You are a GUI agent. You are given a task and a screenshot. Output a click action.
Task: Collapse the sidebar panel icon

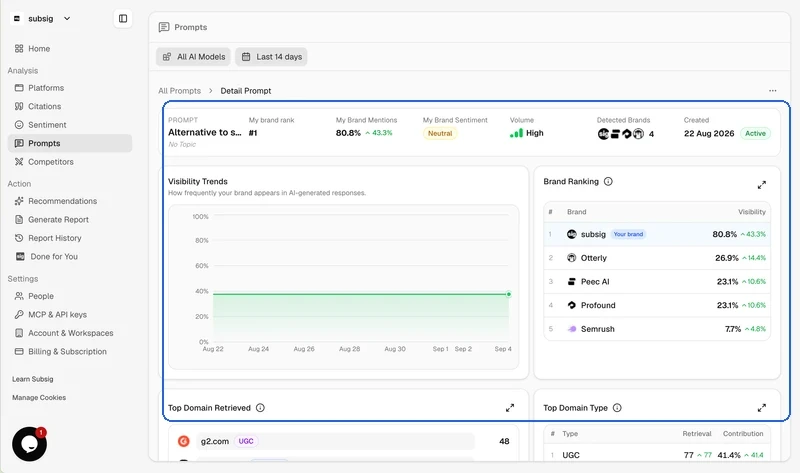[x=123, y=18]
